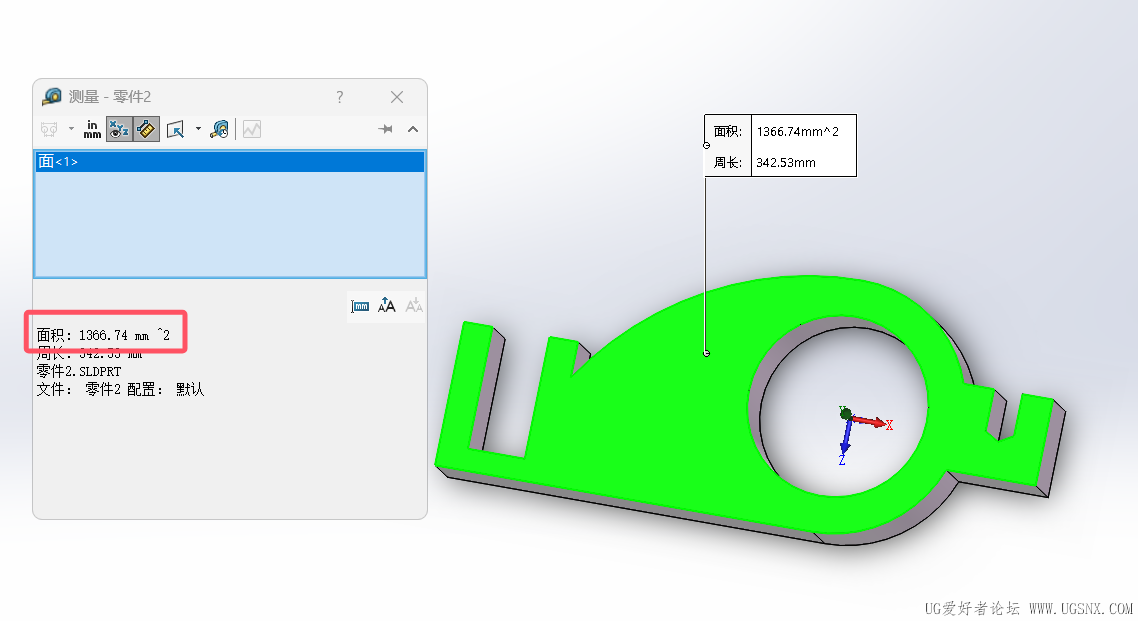The height and width of the screenshot is (621, 1138).
Task: Click the callout leader attachment point on face
Action: [707, 353]
